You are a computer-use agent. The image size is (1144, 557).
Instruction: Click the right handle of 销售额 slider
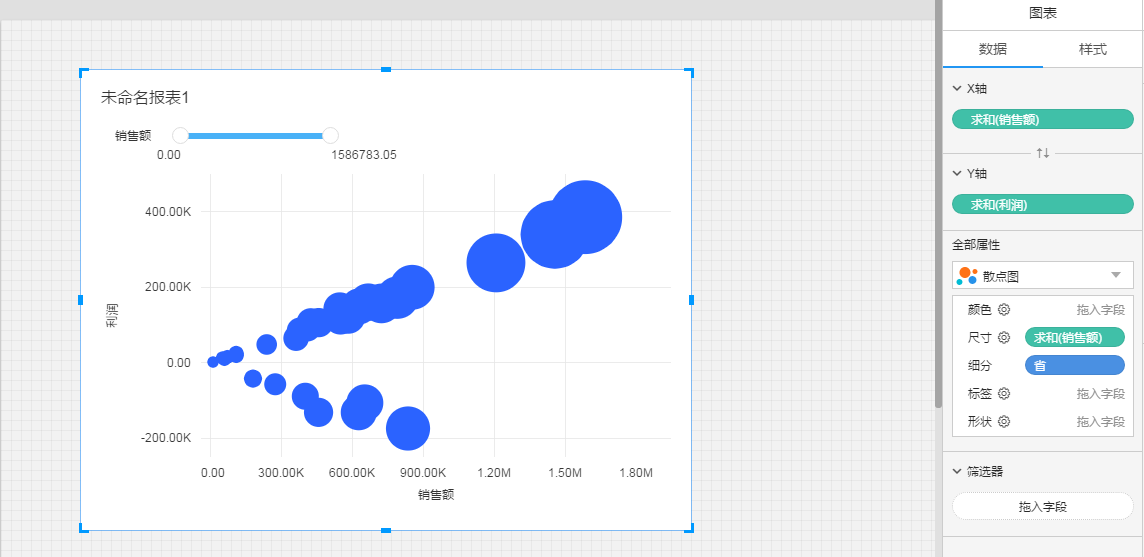[x=331, y=135]
